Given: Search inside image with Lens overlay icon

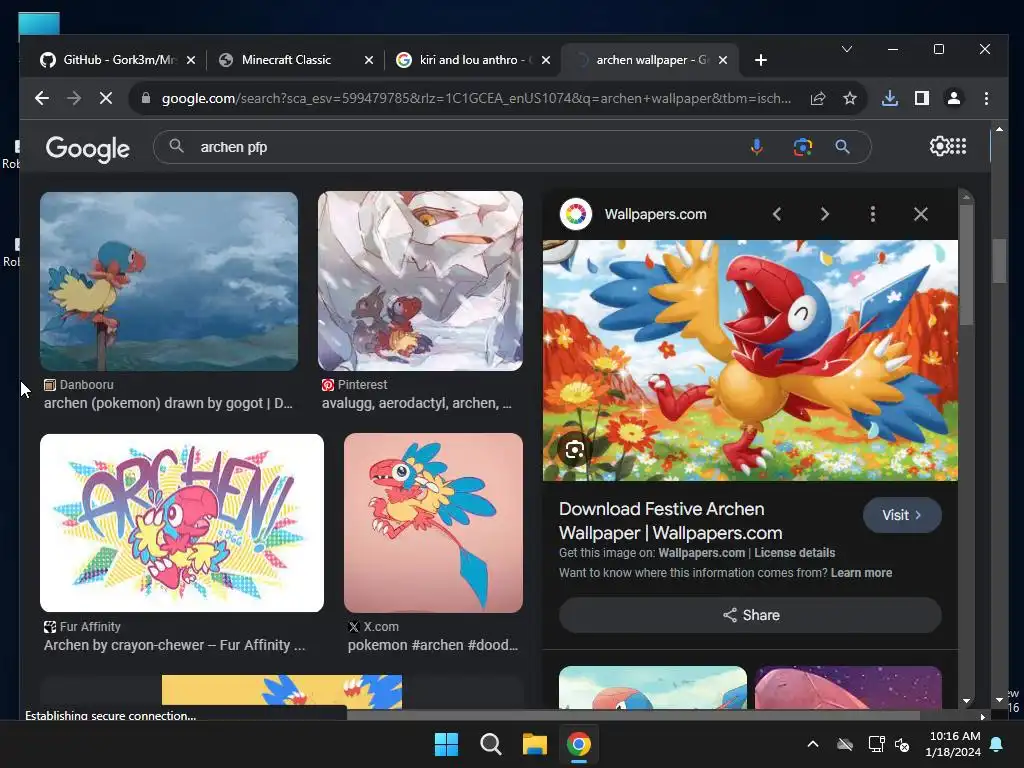Looking at the screenshot, I should 575,450.
